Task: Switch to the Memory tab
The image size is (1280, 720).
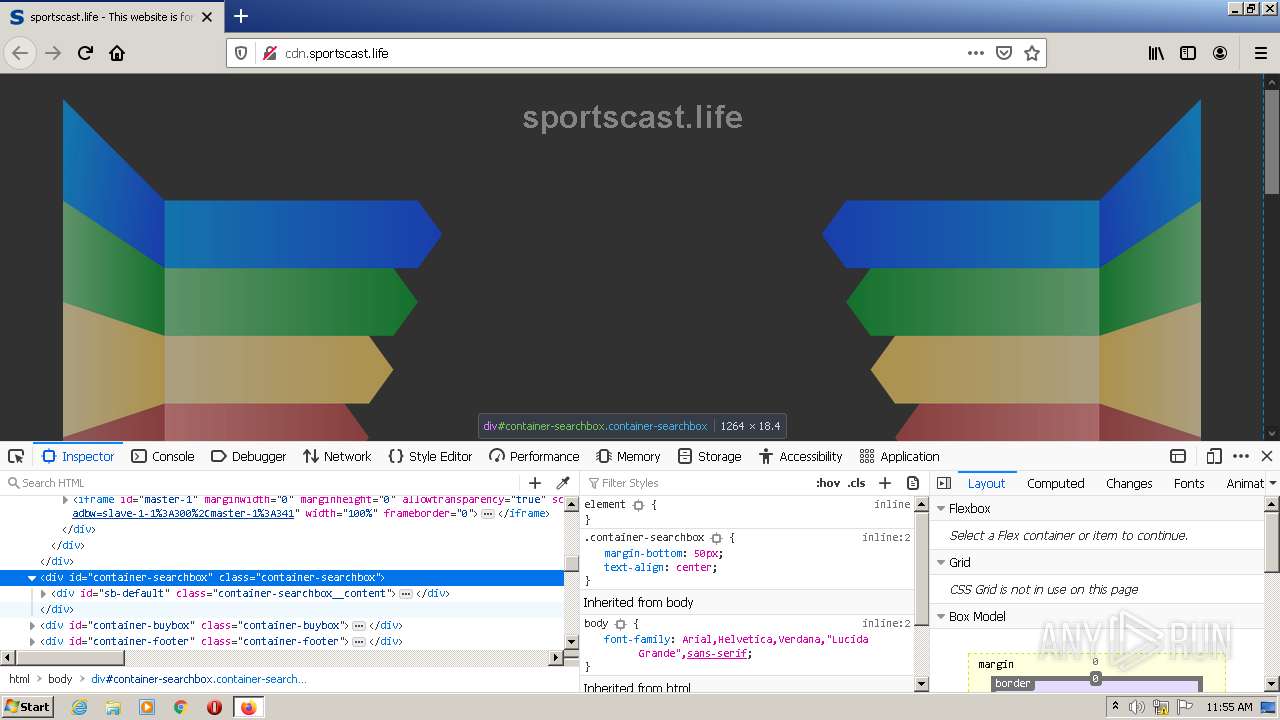Action: [x=628, y=456]
